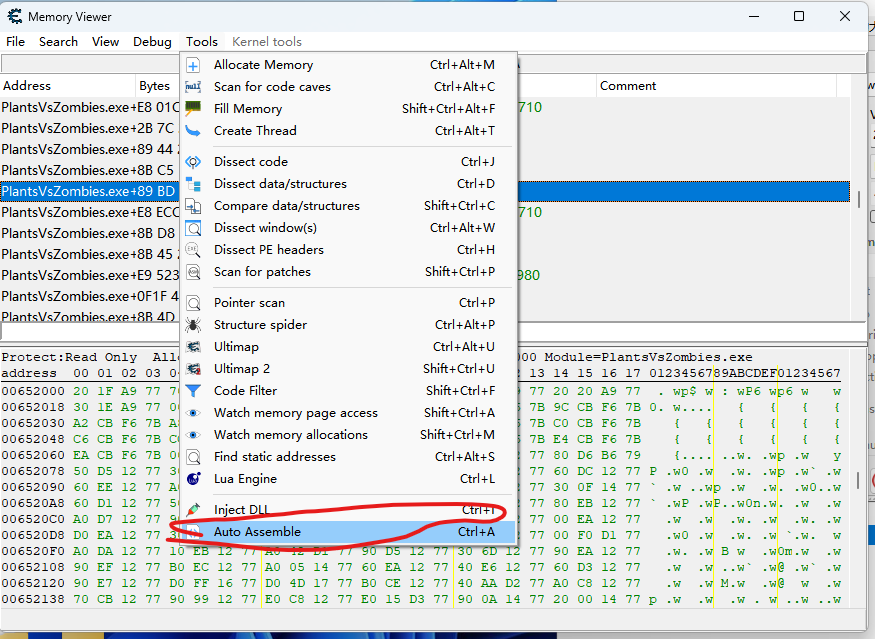This screenshot has height=639, width=875.
Task: Click the Watch memory page access eye icon
Action: tap(194, 413)
